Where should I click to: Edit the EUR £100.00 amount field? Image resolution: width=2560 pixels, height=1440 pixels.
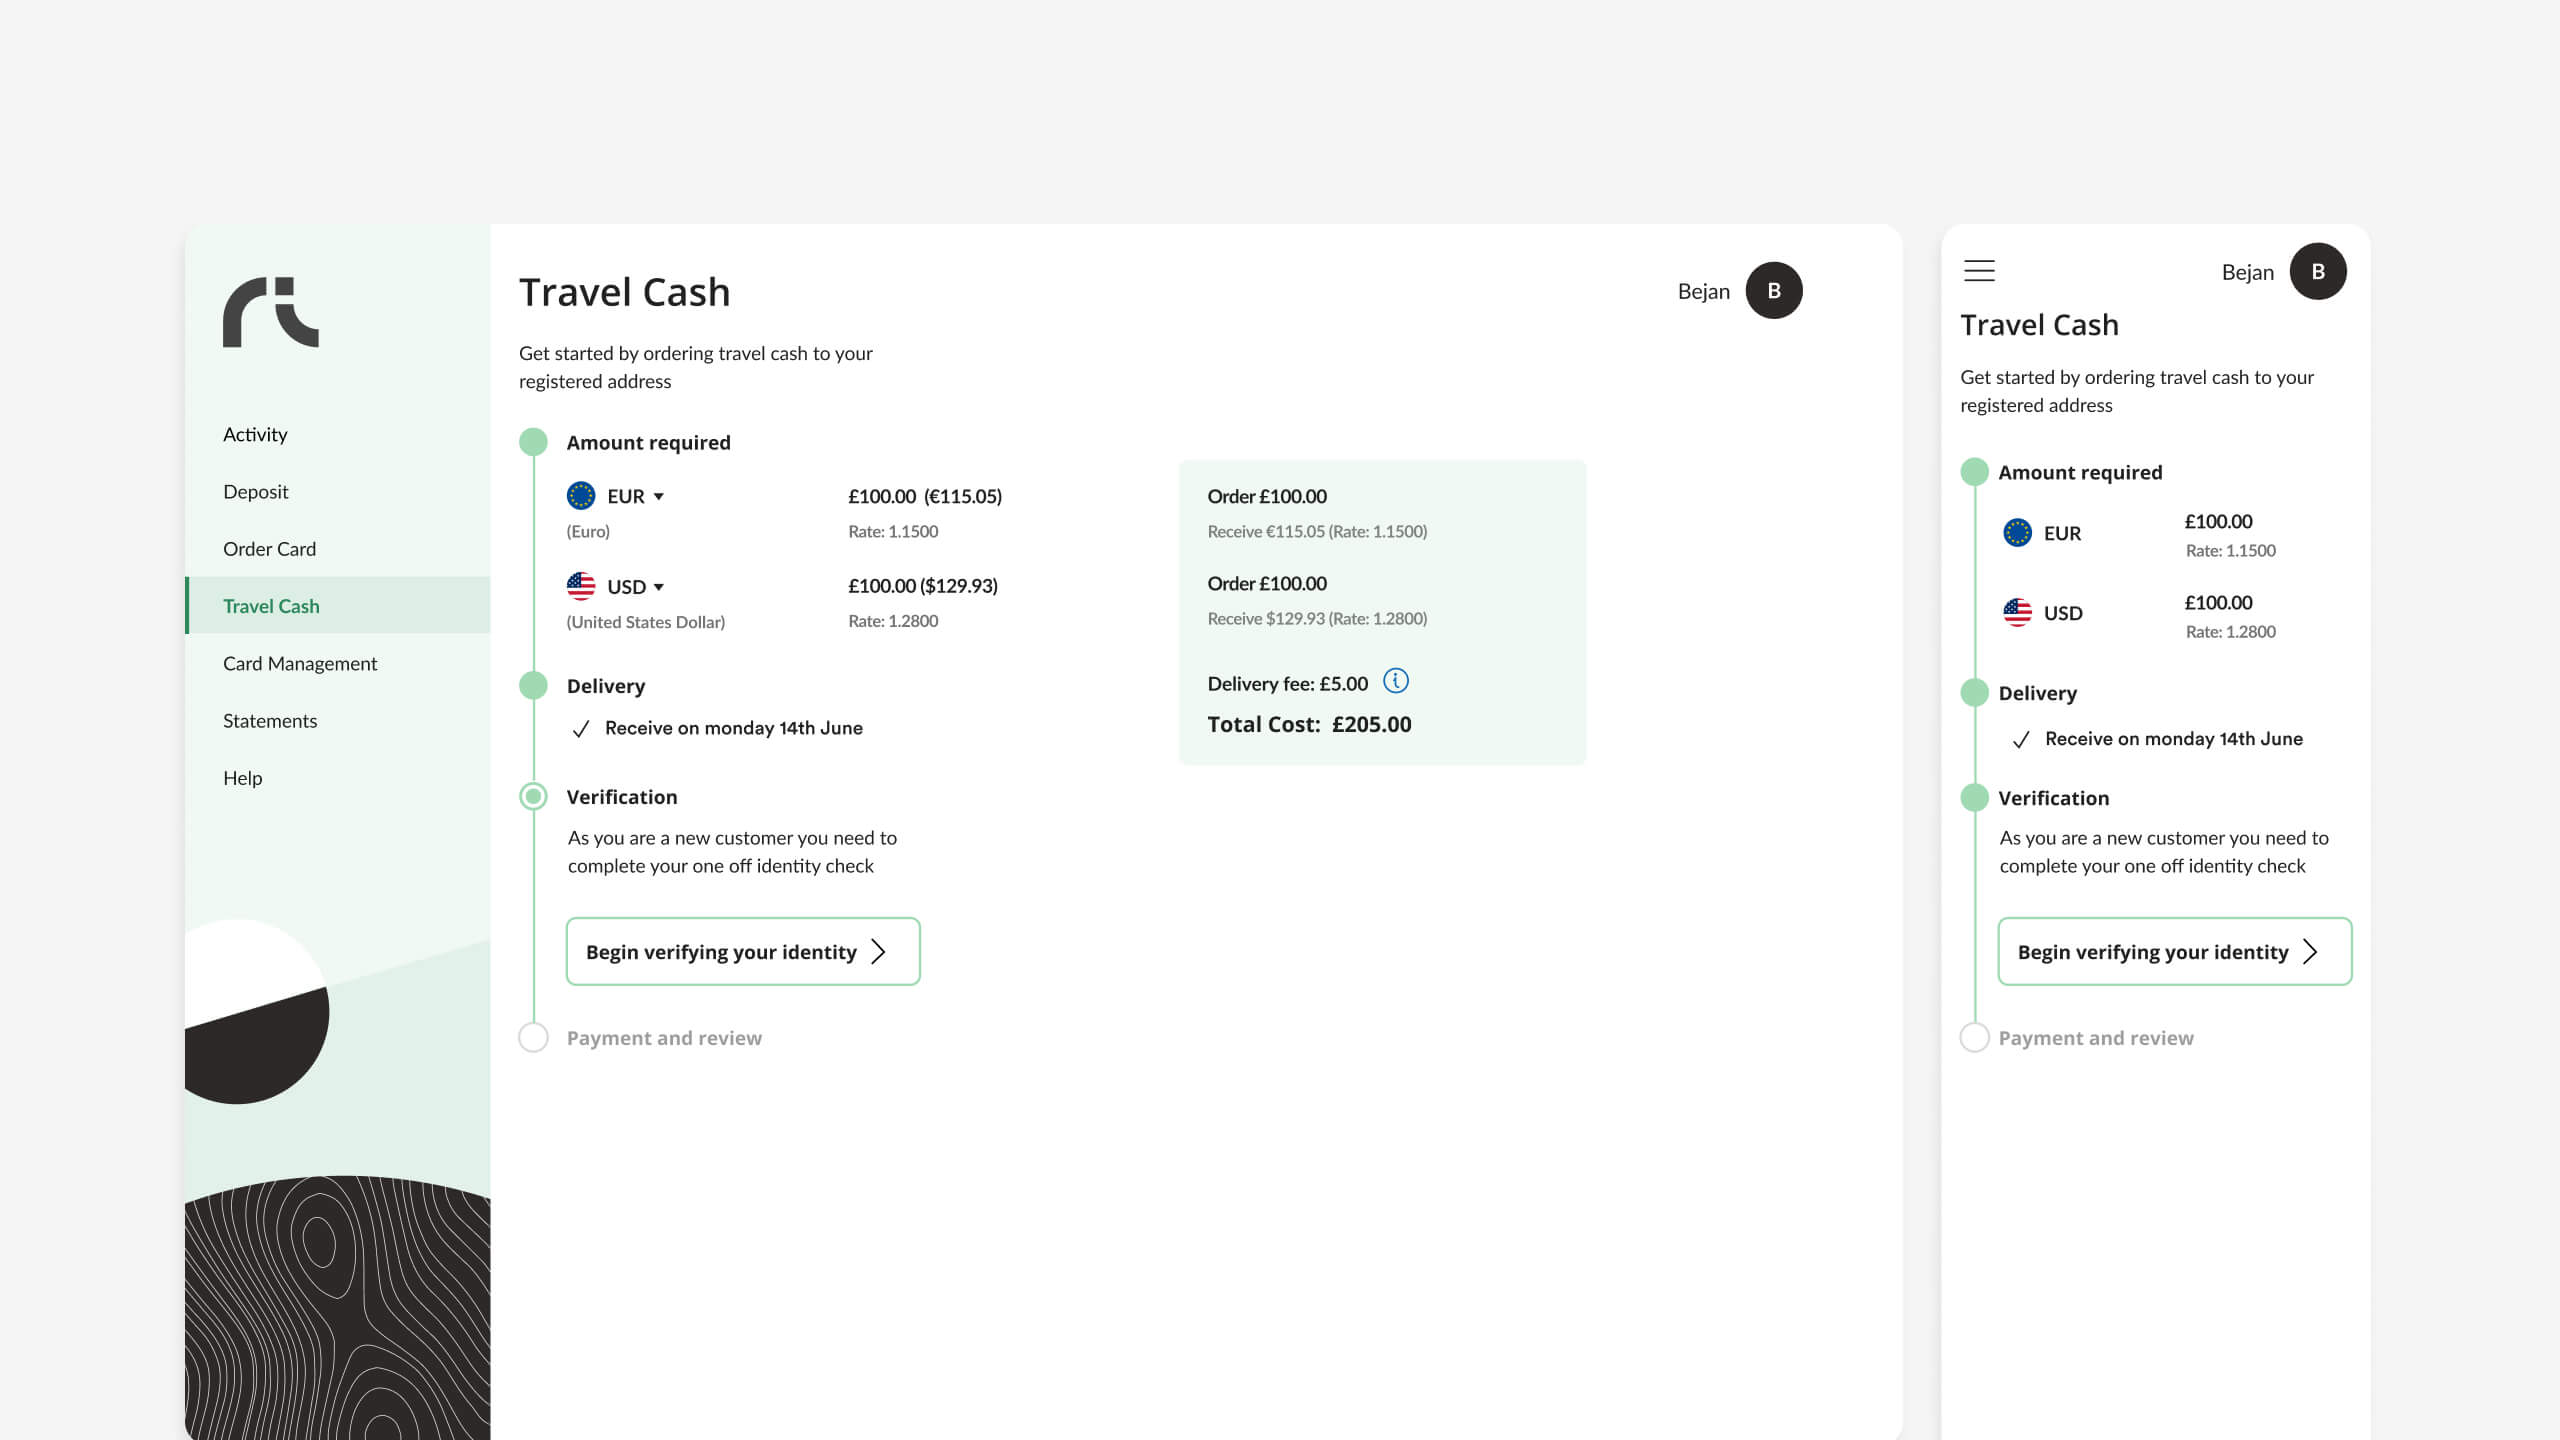pos(881,496)
